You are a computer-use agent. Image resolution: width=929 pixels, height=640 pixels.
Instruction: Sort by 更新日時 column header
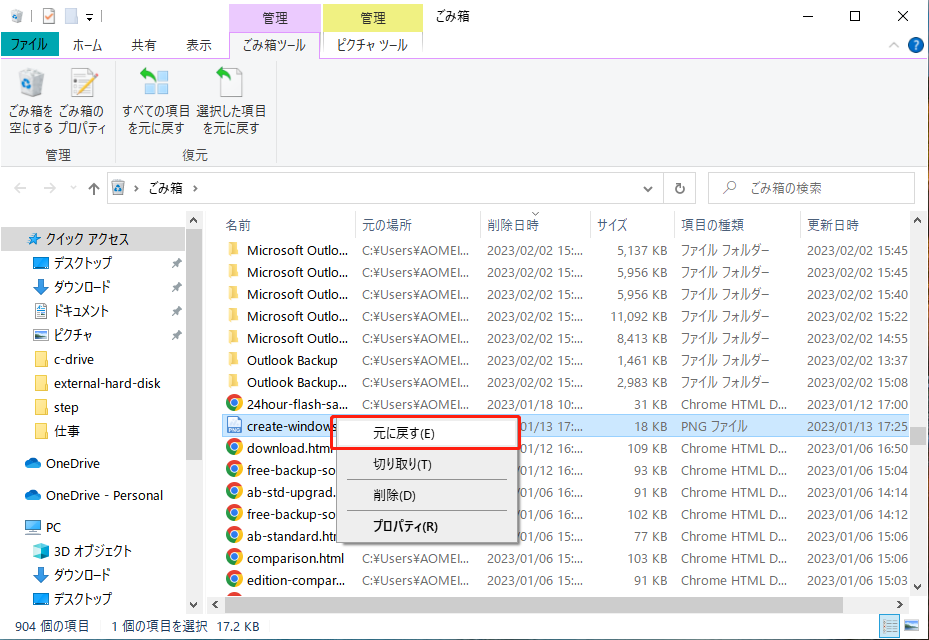[x=853, y=225]
